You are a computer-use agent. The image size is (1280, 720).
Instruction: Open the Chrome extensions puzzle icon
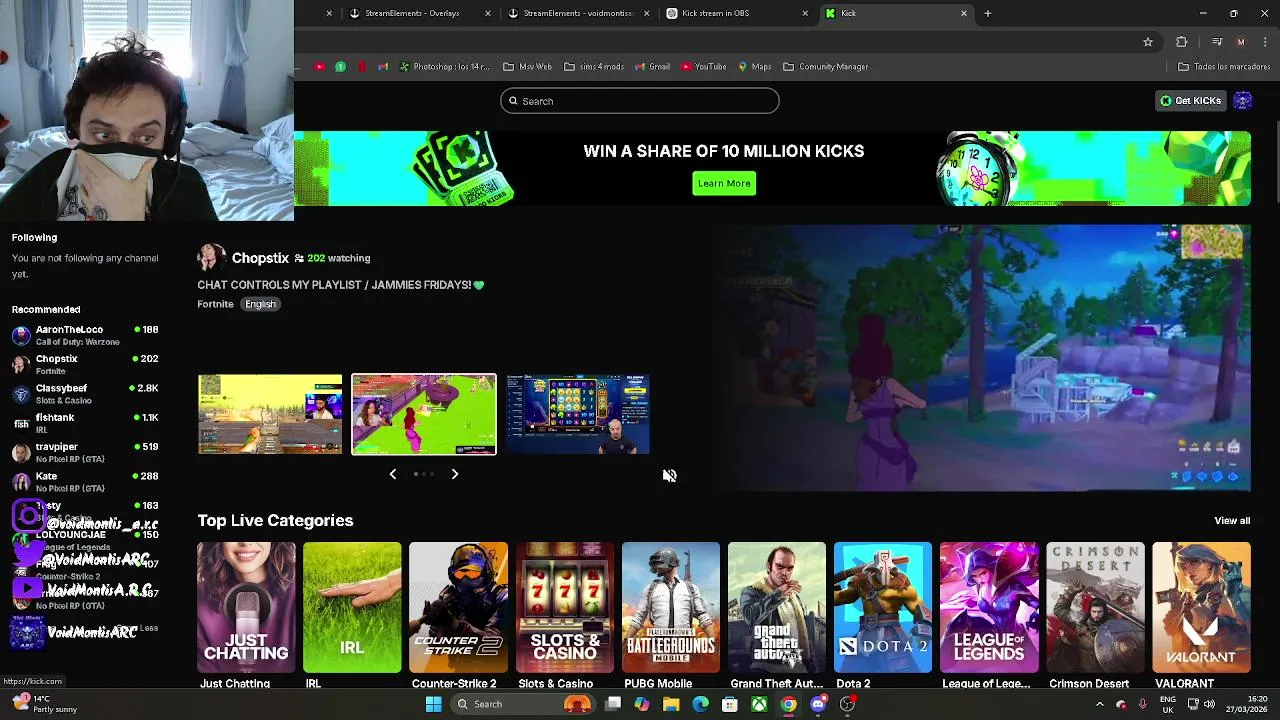pyautogui.click(x=1182, y=42)
